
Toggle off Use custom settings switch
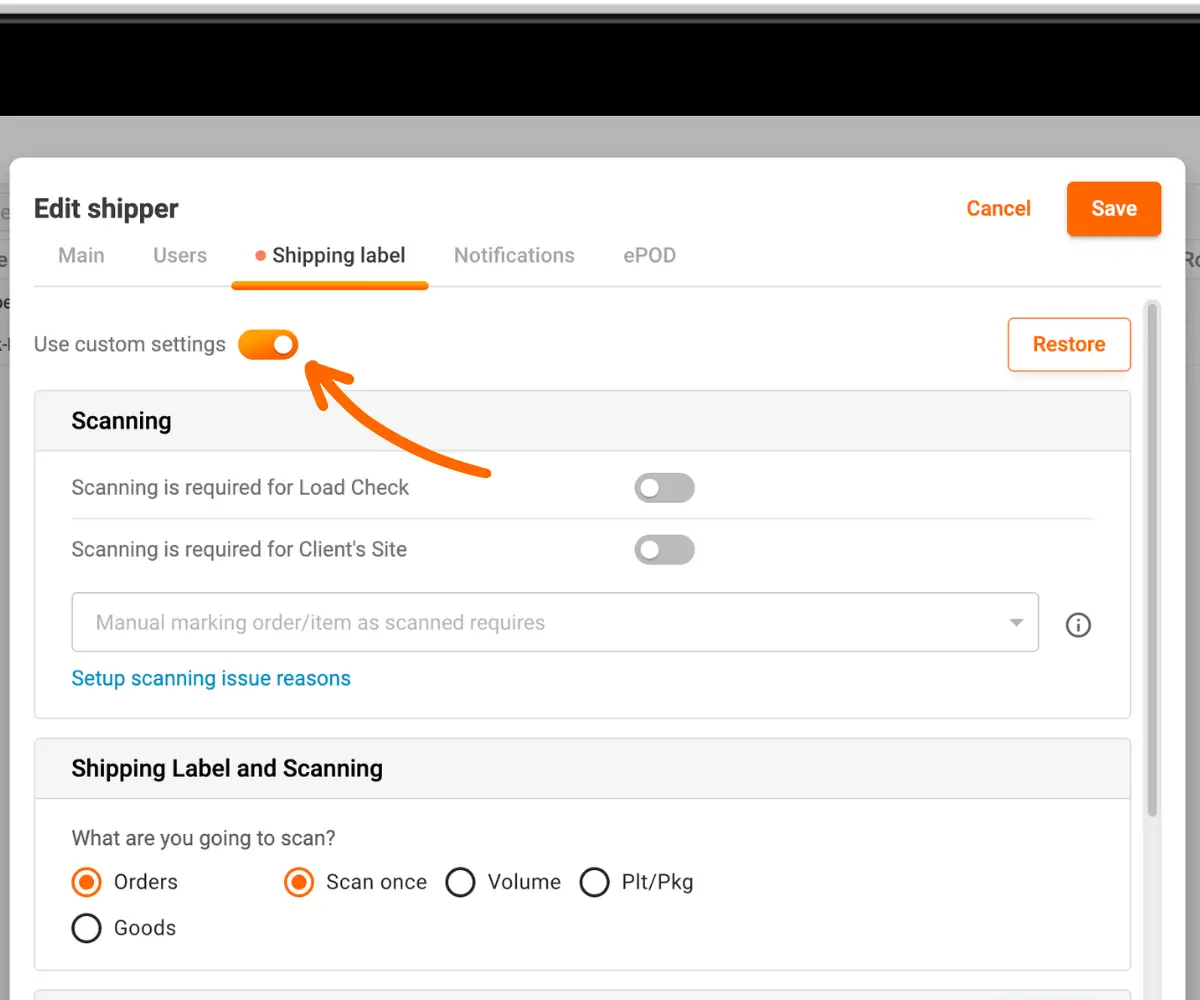[268, 345]
